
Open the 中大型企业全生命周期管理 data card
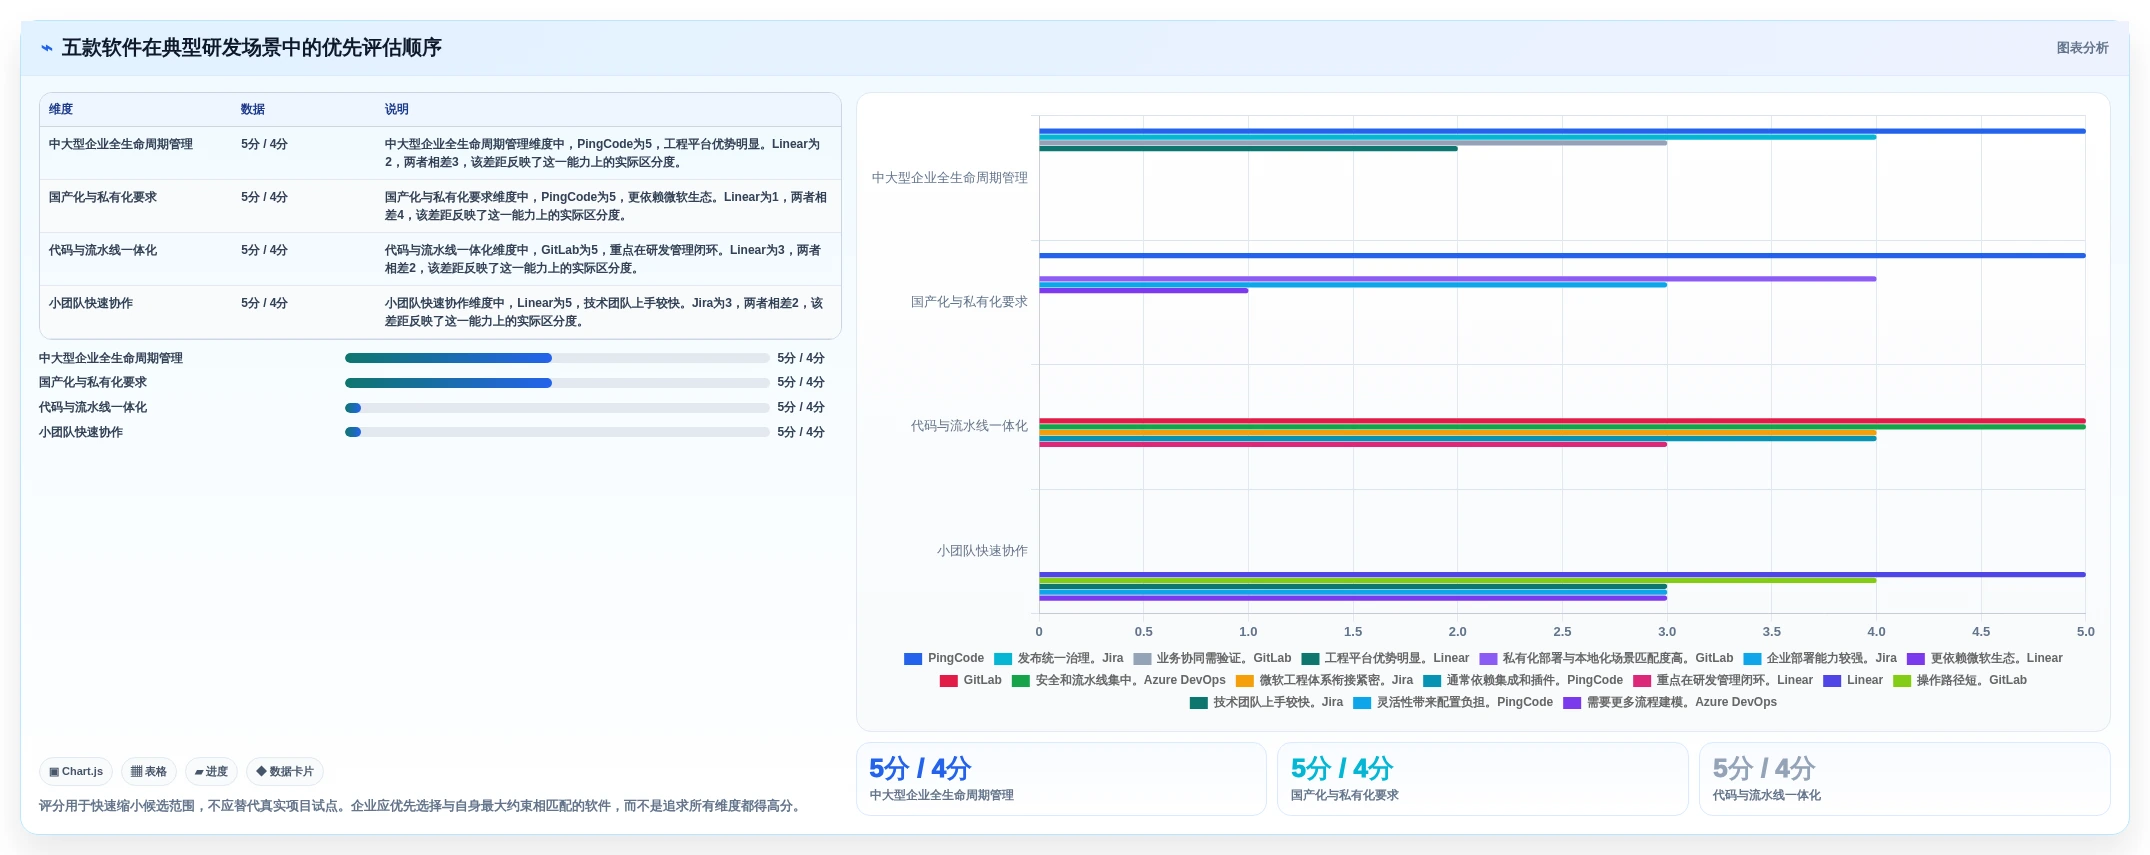click(x=1061, y=779)
